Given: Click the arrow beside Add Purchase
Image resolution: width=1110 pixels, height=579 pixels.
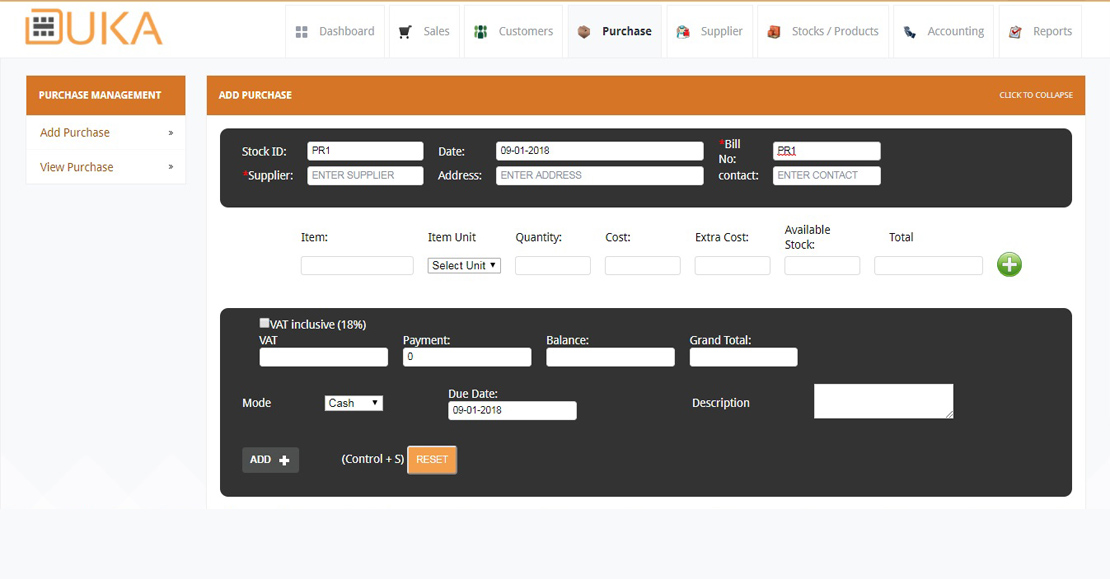Looking at the screenshot, I should click(171, 133).
